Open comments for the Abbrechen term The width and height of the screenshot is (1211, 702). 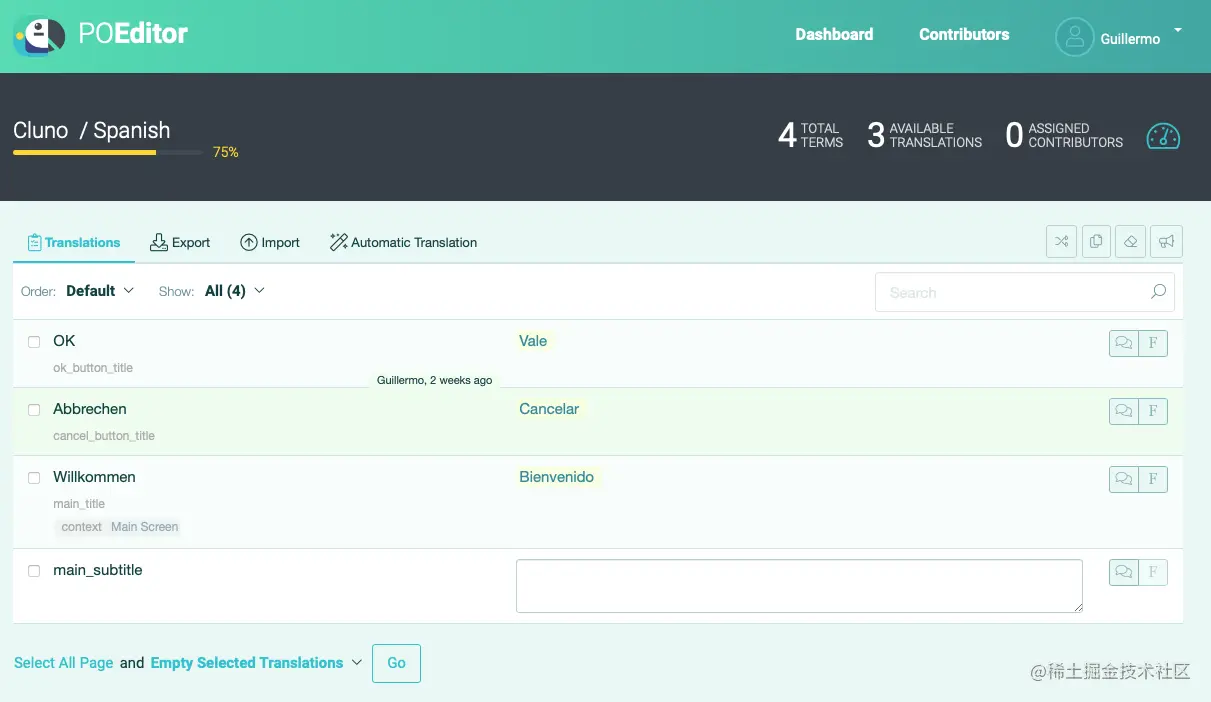(1124, 411)
